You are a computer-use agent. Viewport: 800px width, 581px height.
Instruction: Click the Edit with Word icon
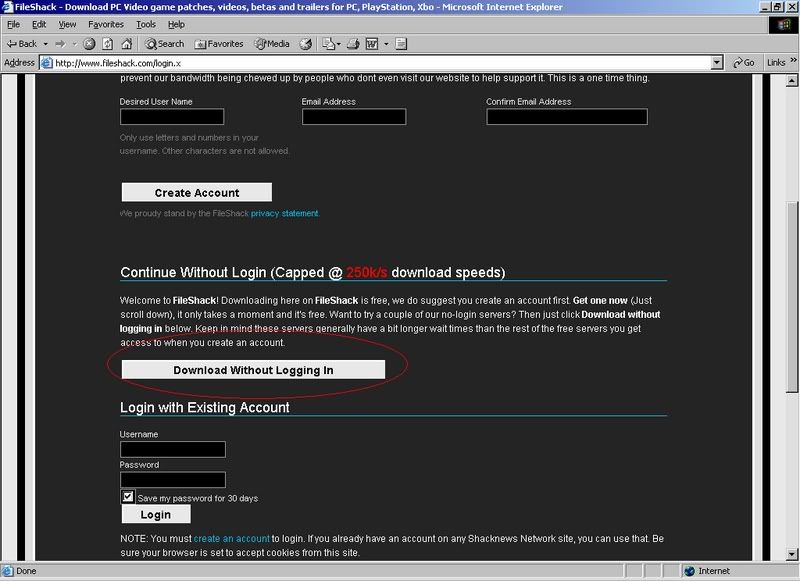[372, 44]
